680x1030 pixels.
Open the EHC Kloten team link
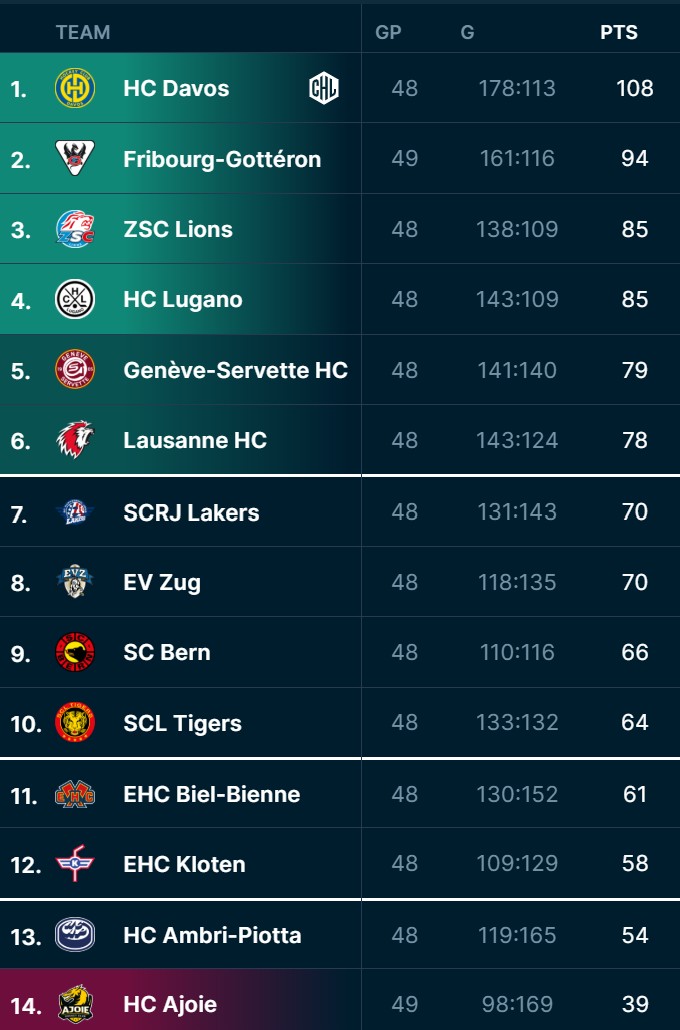(184, 864)
